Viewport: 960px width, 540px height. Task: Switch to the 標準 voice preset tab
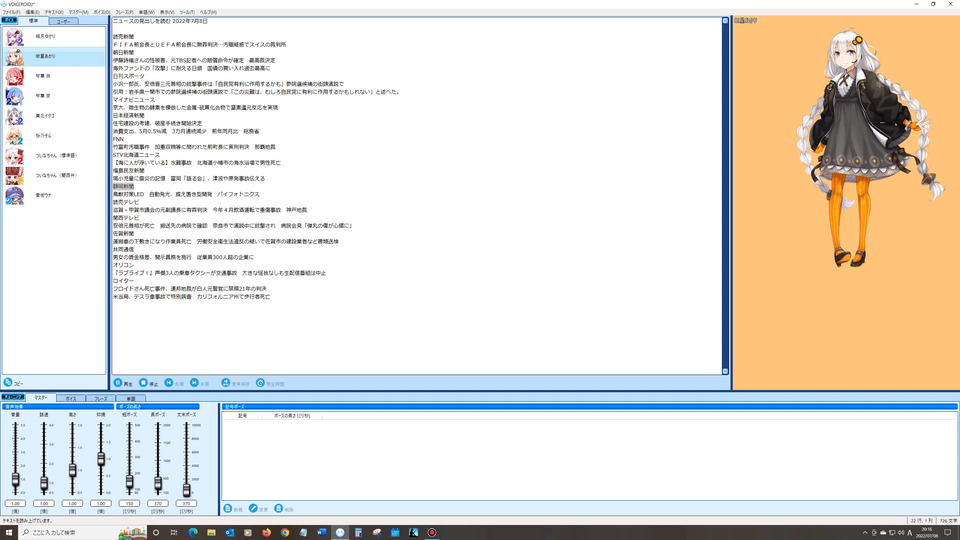pyautogui.click(x=33, y=21)
